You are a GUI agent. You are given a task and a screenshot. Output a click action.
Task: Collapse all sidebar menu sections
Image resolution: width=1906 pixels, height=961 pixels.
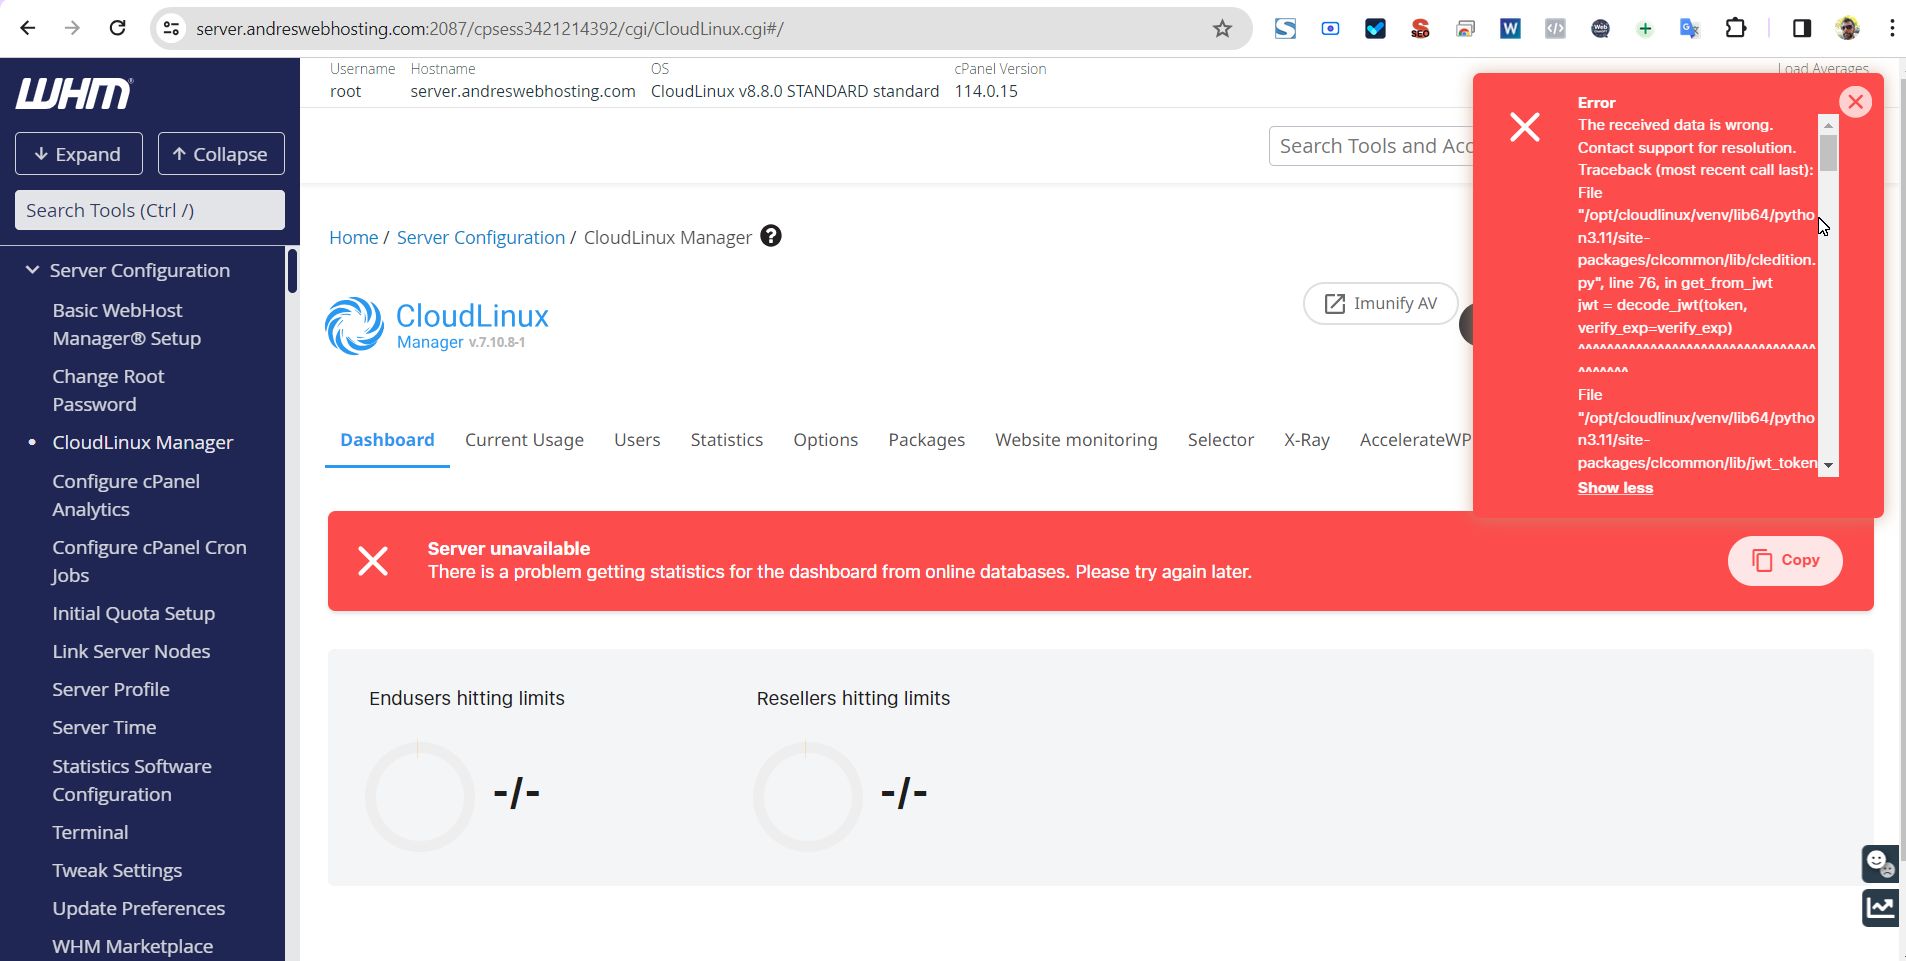(221, 154)
